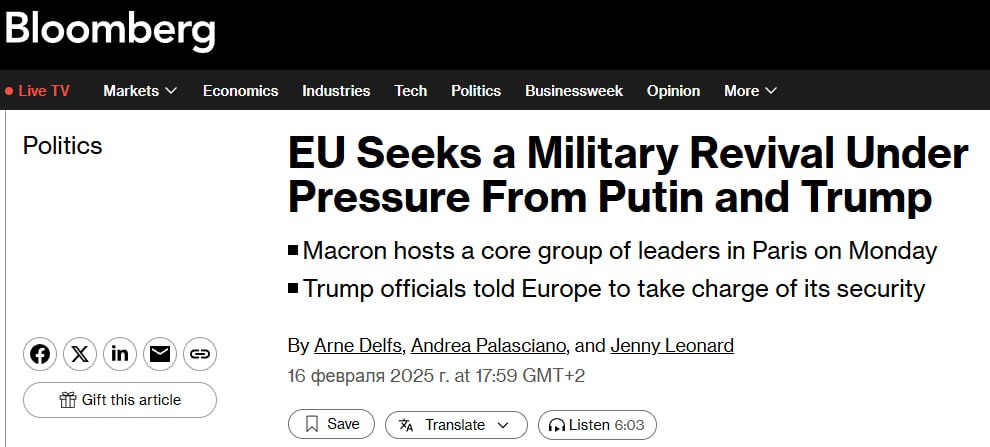Open the Businessweek section

[573, 91]
